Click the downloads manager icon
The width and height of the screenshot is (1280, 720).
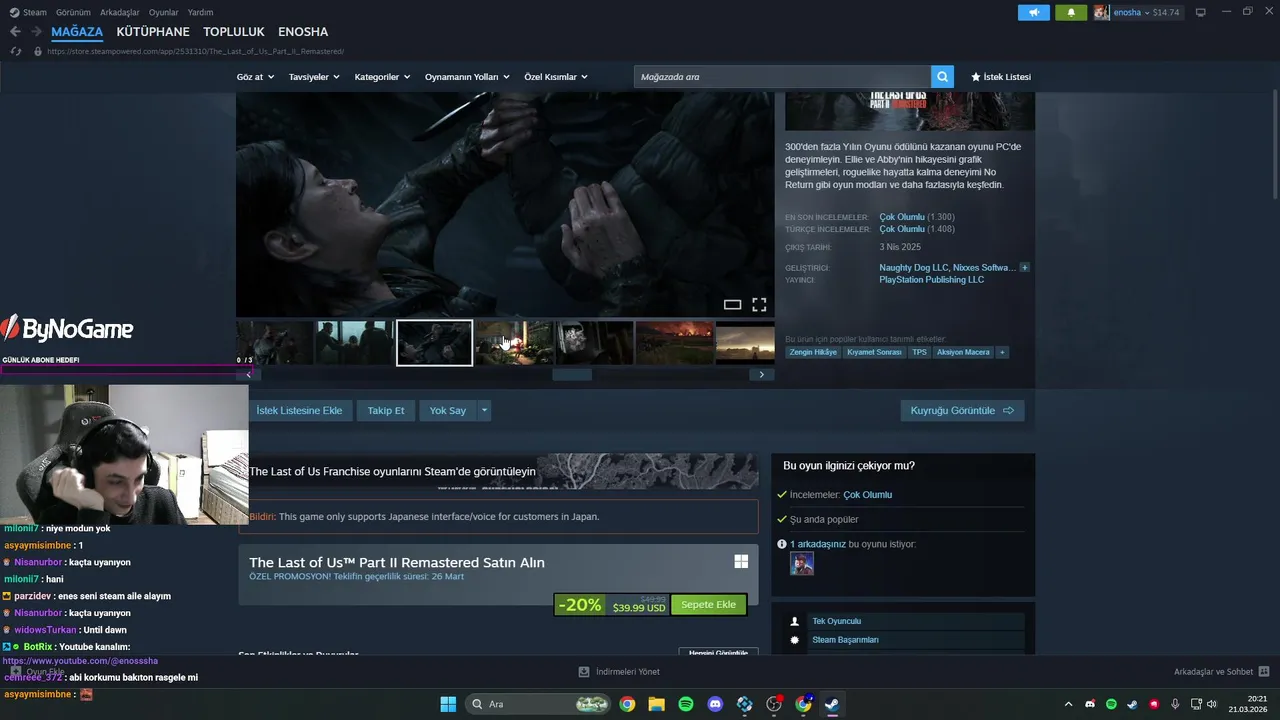click(584, 672)
